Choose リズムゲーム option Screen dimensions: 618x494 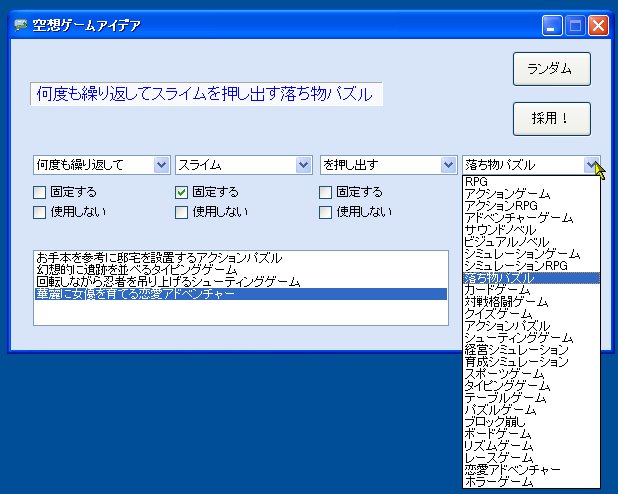click(x=531, y=446)
